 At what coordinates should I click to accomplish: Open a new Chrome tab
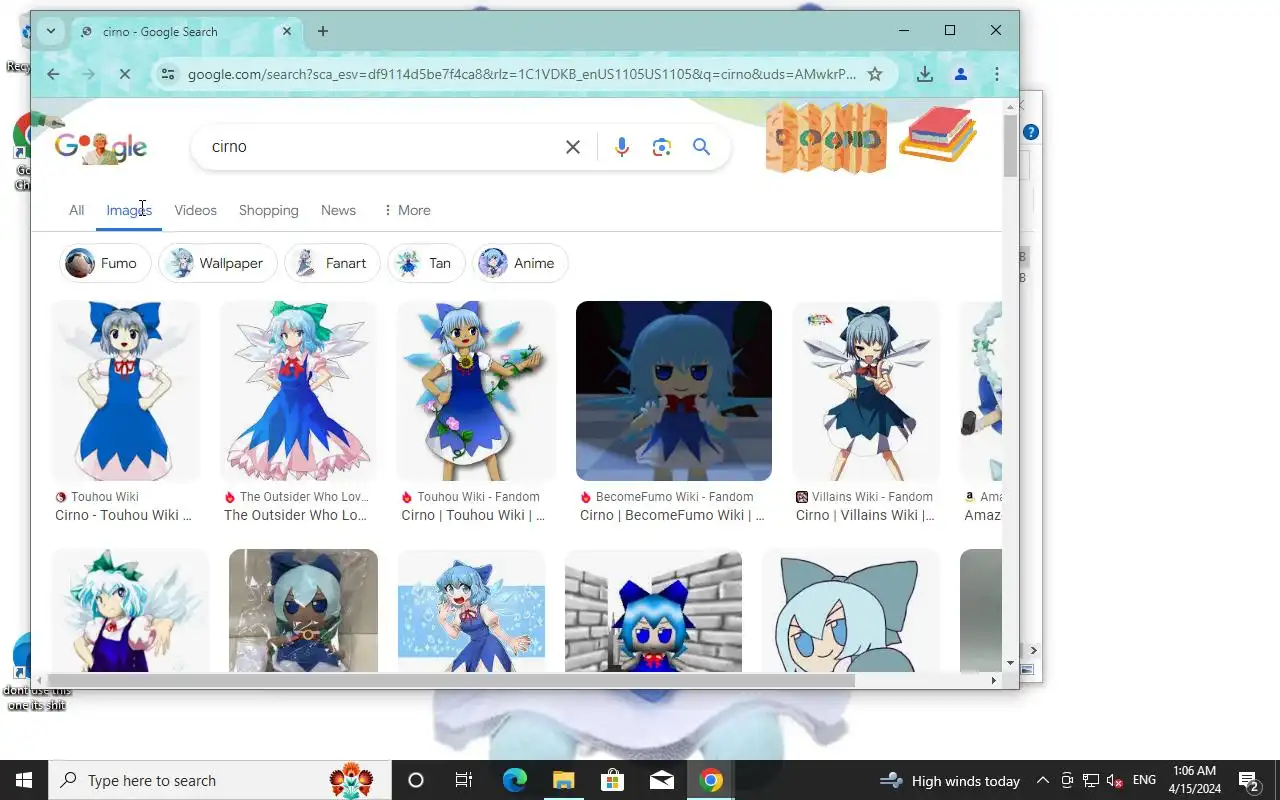tap(322, 31)
